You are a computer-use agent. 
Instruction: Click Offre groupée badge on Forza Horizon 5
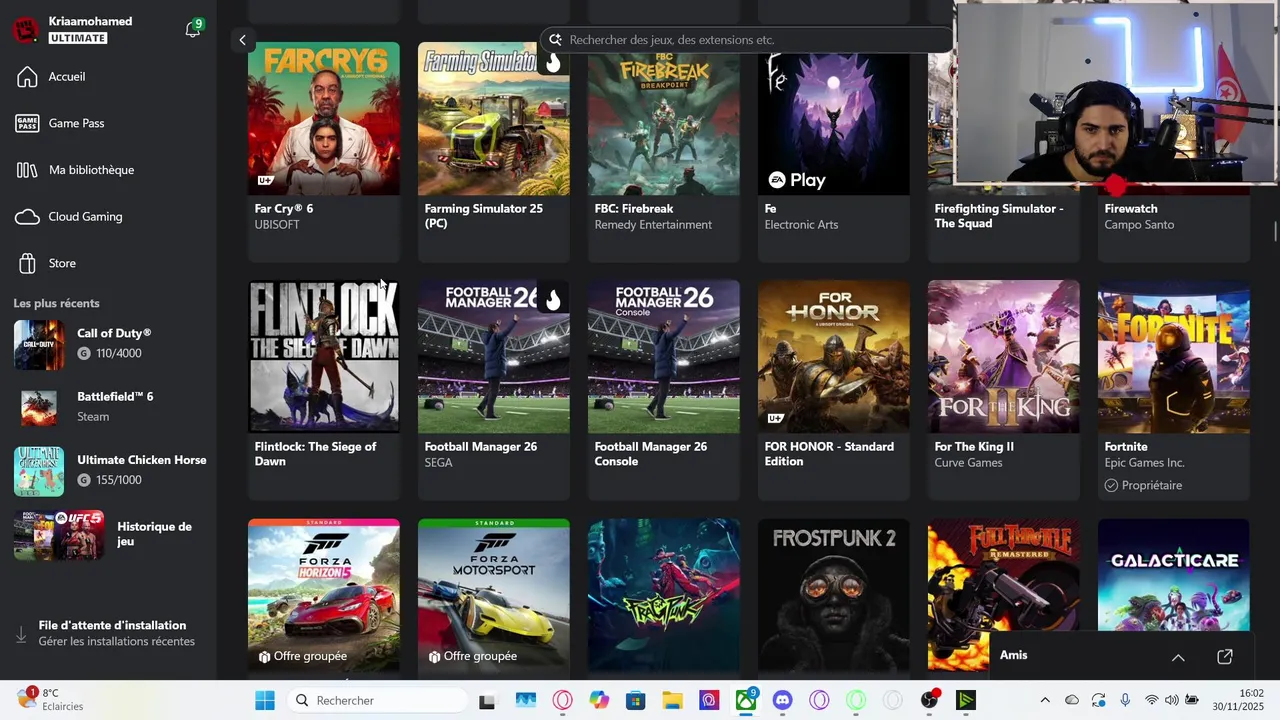pyautogui.click(x=303, y=656)
